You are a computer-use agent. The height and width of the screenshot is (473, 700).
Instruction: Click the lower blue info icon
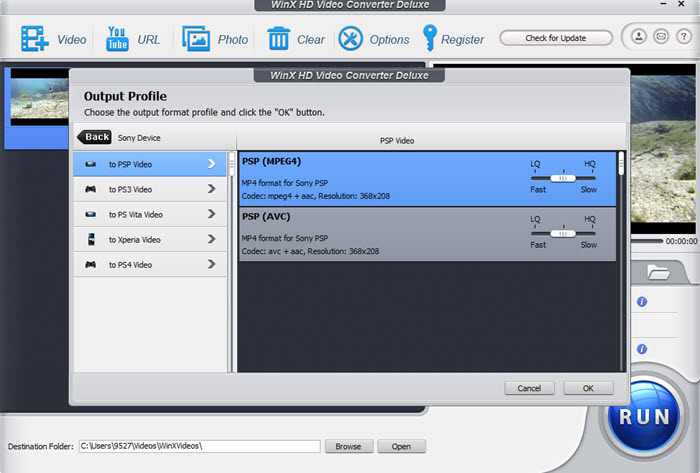tap(642, 349)
